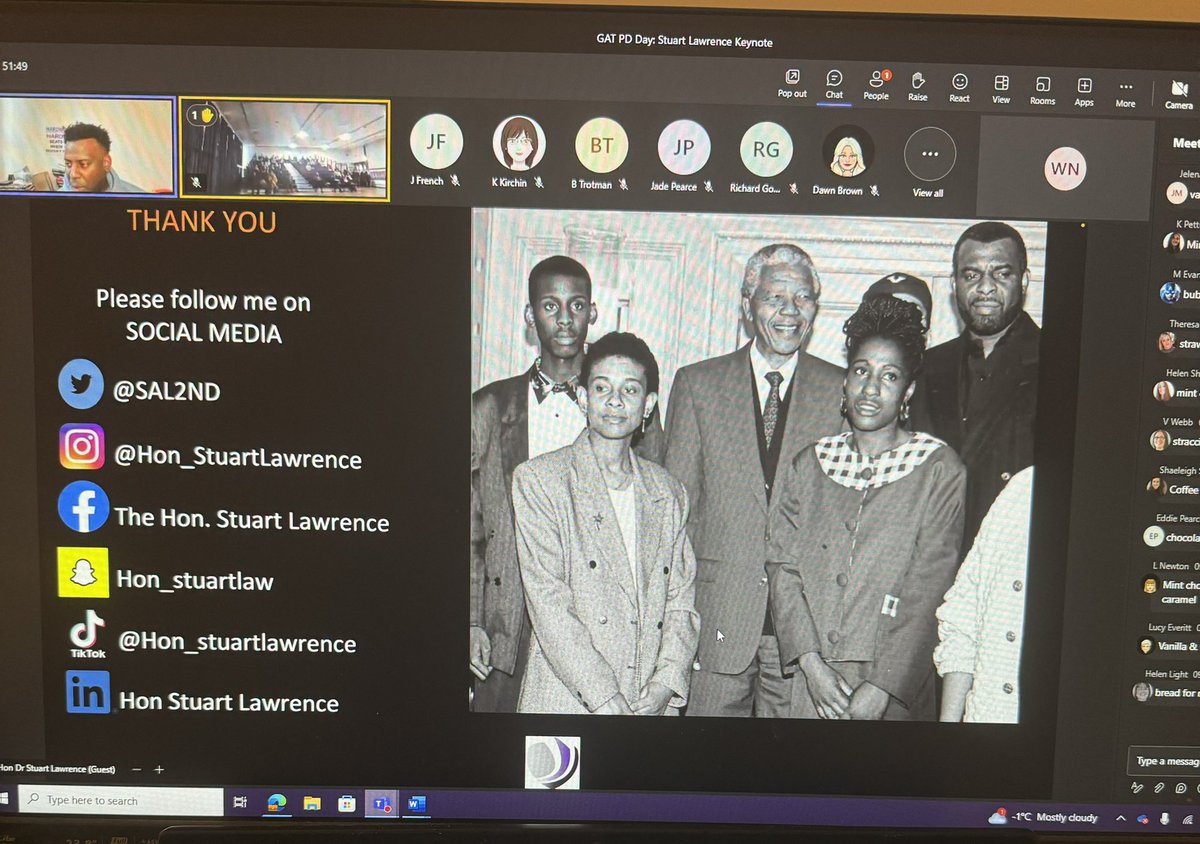Open the Loop components icon
The width and height of the screenshot is (1200, 844).
[1182, 789]
